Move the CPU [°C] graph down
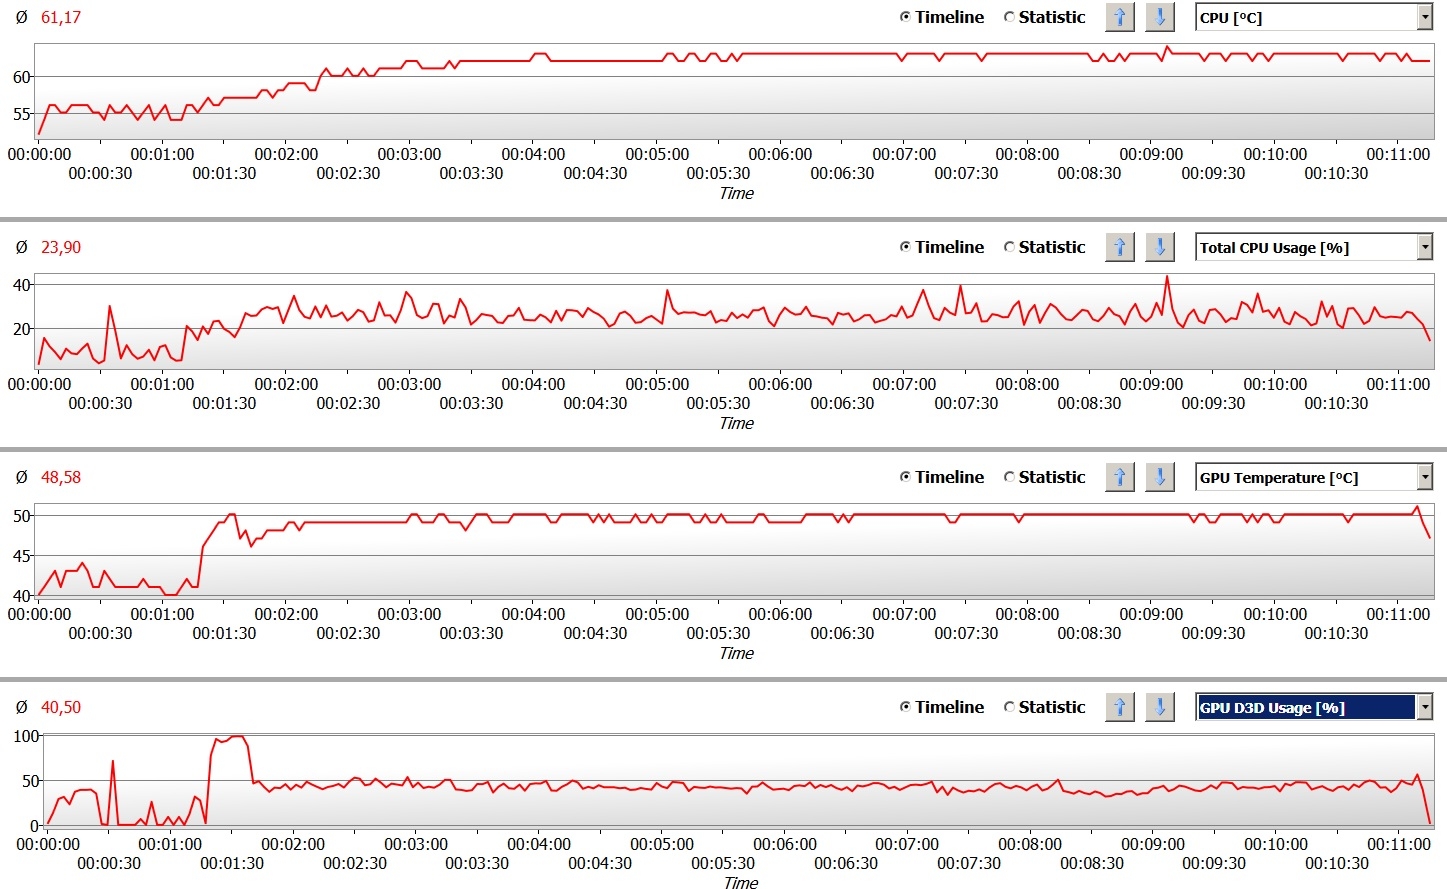1447x889 pixels. pos(1160,17)
